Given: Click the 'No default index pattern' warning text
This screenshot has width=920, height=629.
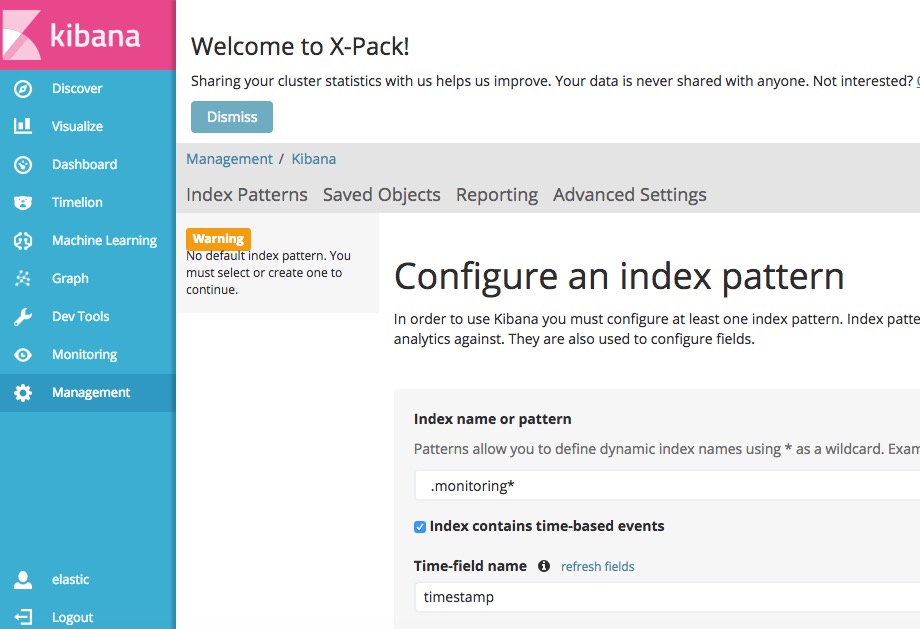Looking at the screenshot, I should point(268,273).
